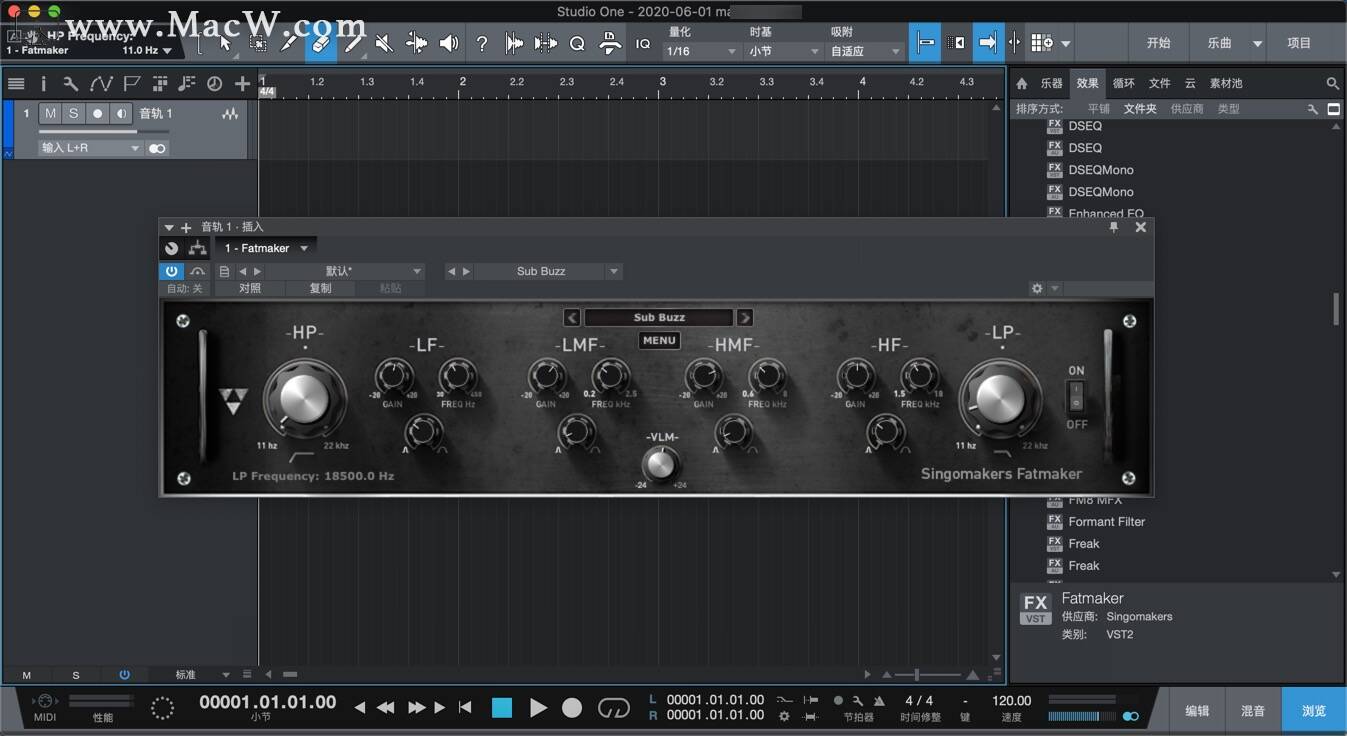
Task: Open the inspector (i) icon
Action: pyautogui.click(x=43, y=84)
